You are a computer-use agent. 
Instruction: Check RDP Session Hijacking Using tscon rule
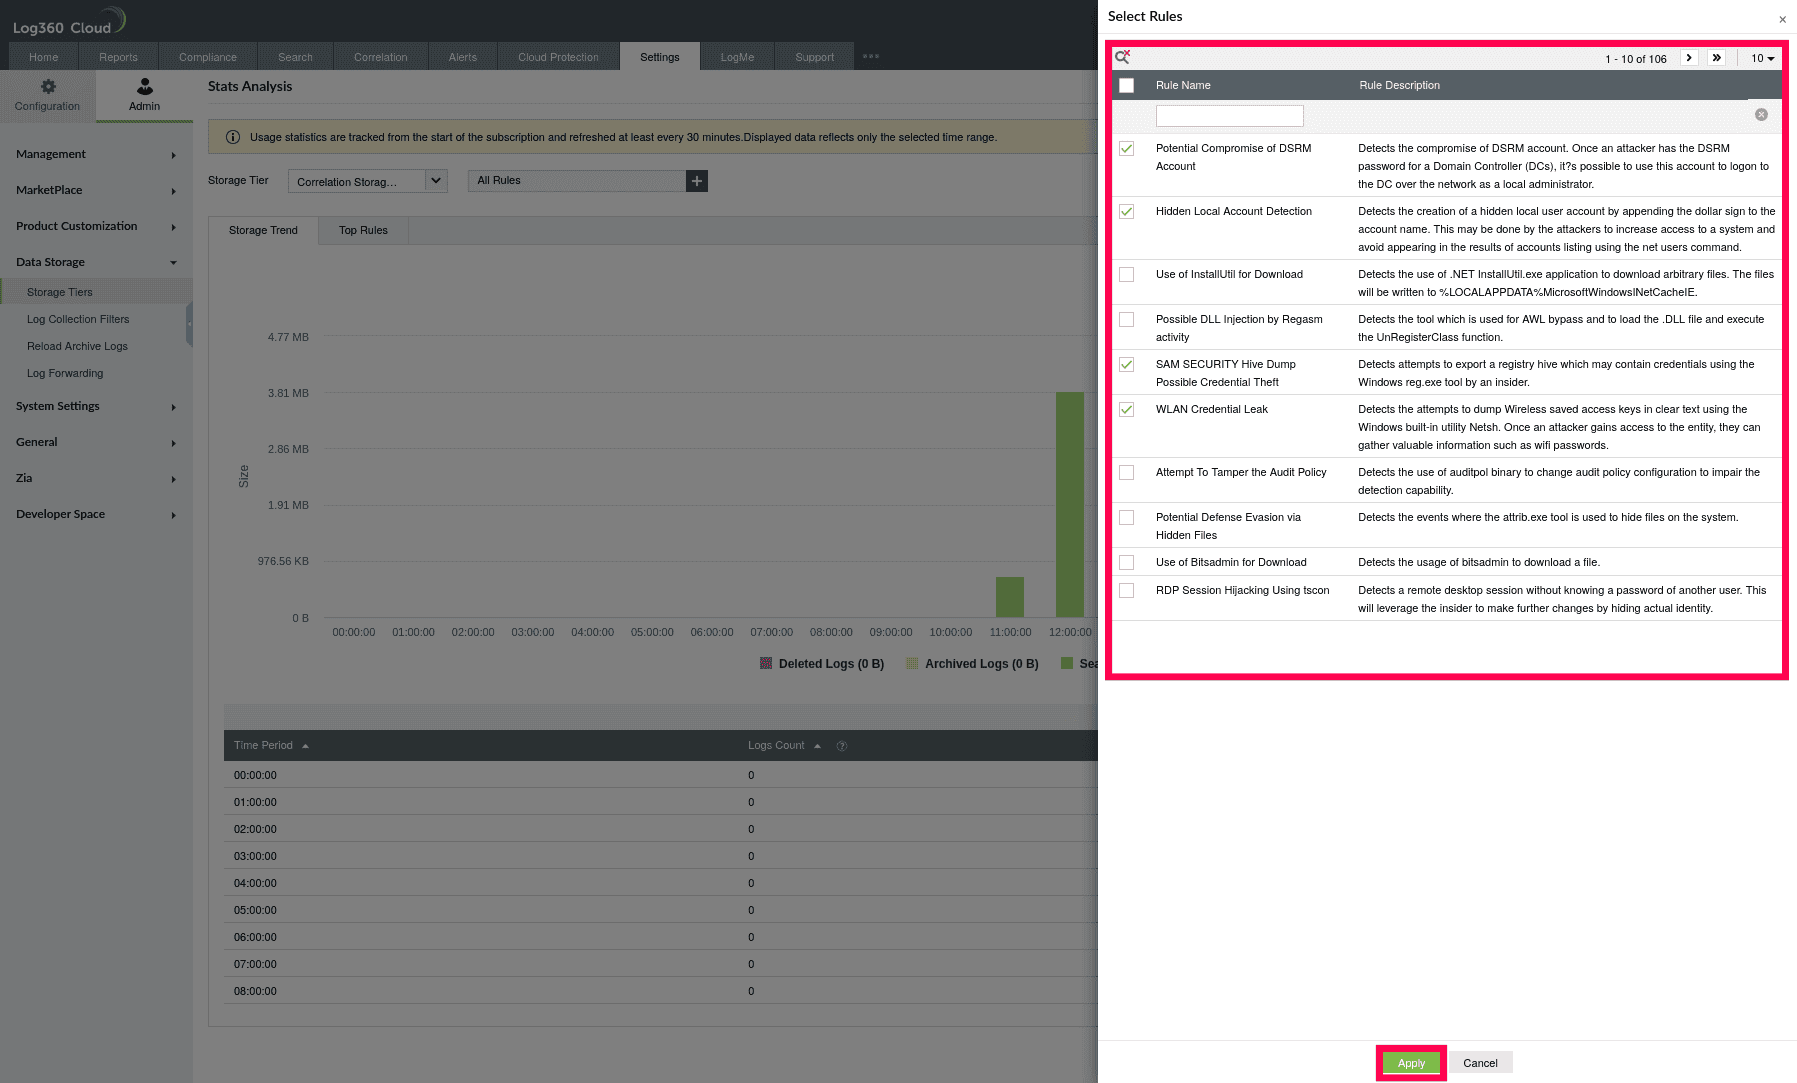(x=1127, y=591)
